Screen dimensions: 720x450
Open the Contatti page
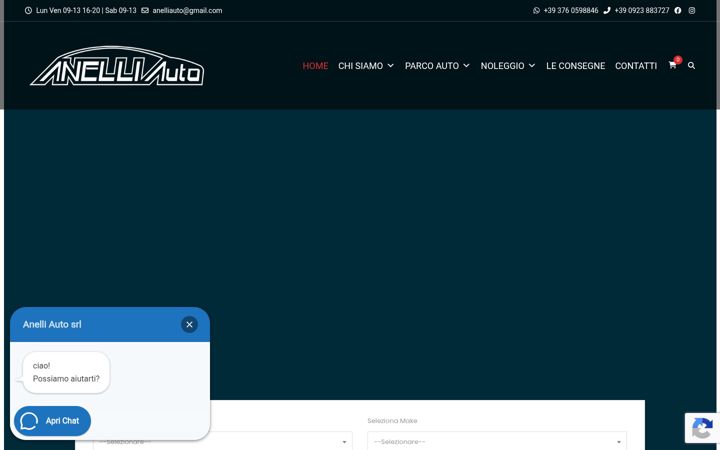pyautogui.click(x=636, y=66)
